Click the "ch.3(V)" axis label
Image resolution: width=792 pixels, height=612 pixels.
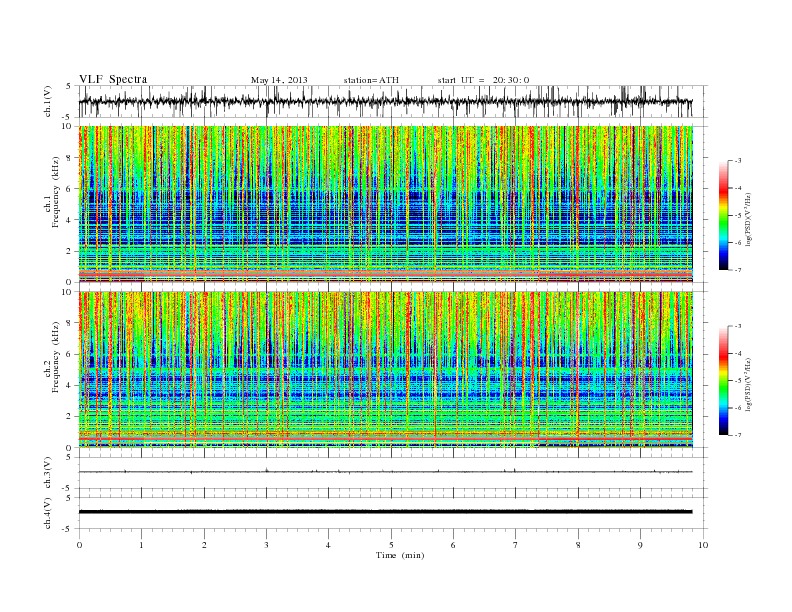pyautogui.click(x=48, y=473)
